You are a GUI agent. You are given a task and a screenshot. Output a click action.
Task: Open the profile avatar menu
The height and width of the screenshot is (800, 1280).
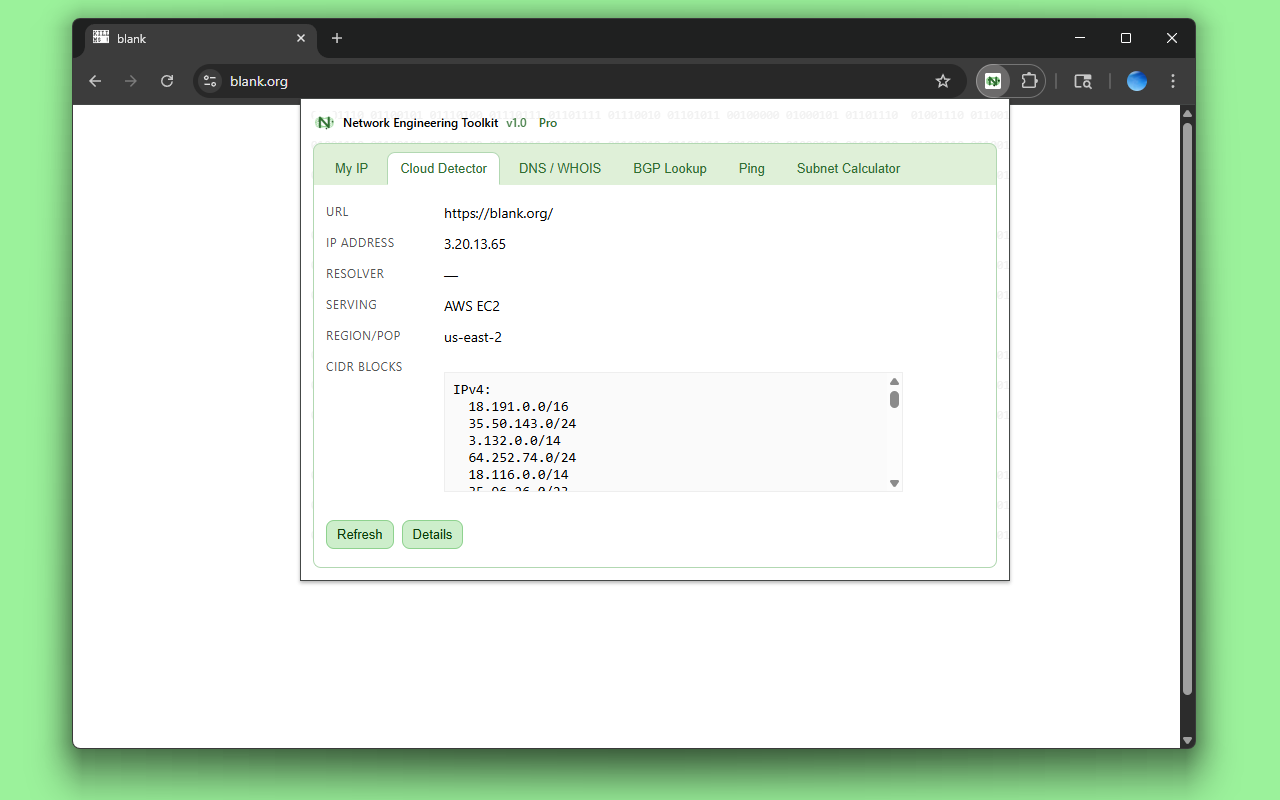1137,81
